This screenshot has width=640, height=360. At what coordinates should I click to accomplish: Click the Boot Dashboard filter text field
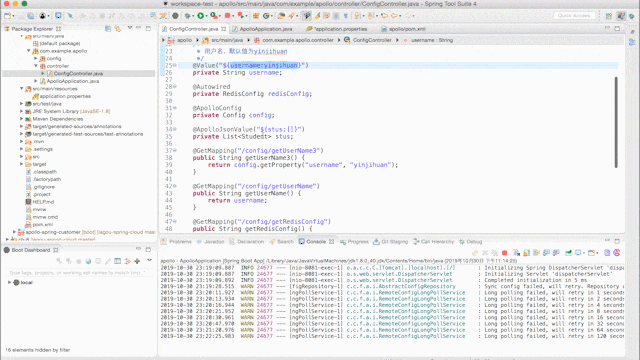click(78, 272)
